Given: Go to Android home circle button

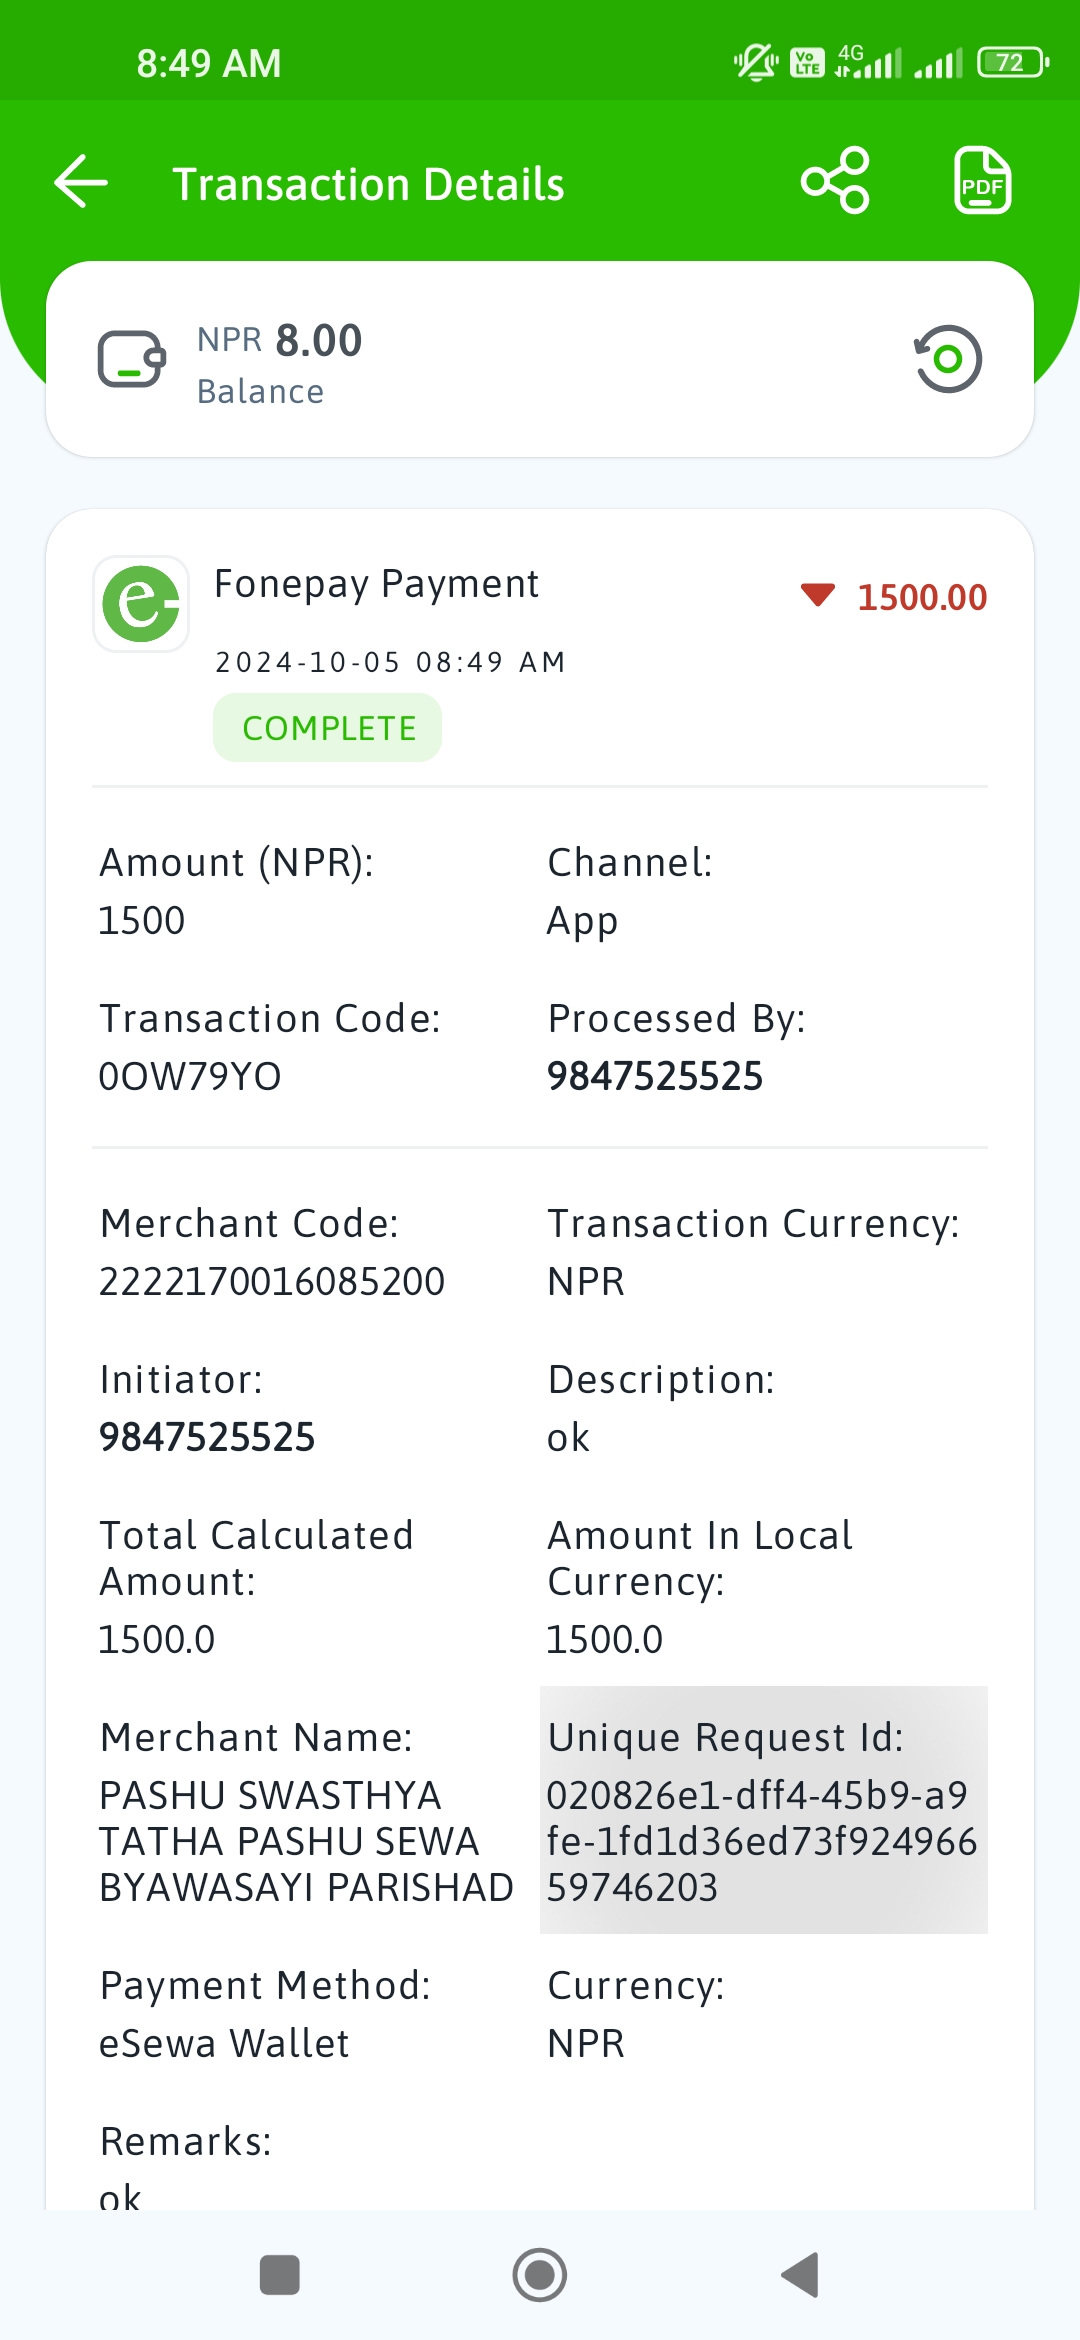Looking at the screenshot, I should 540,2275.
